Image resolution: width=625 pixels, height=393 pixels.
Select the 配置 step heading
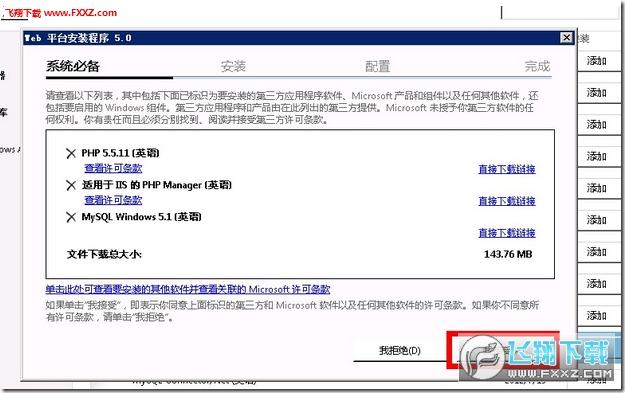[x=377, y=66]
